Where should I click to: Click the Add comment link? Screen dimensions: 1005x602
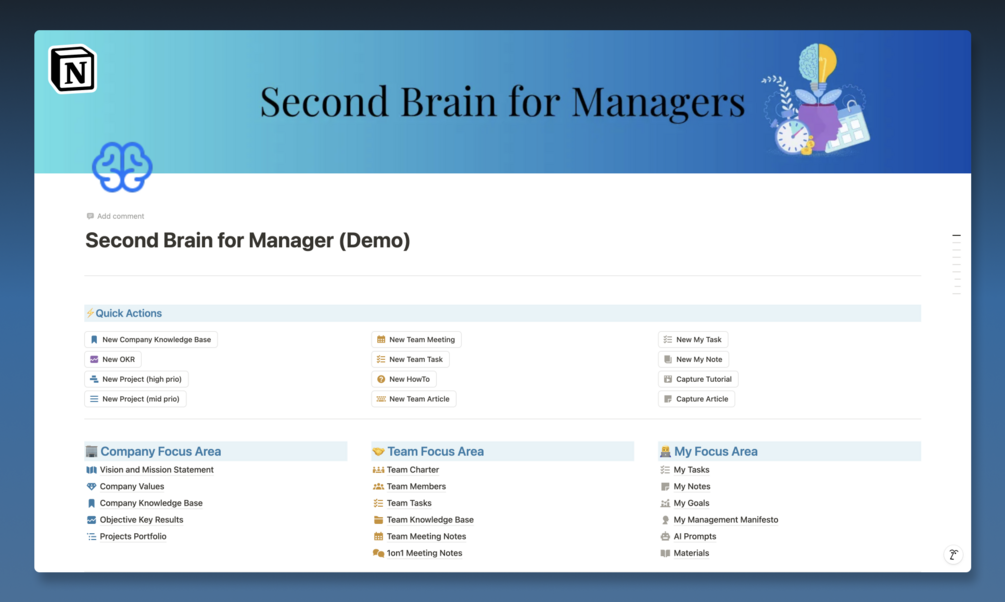click(x=115, y=216)
